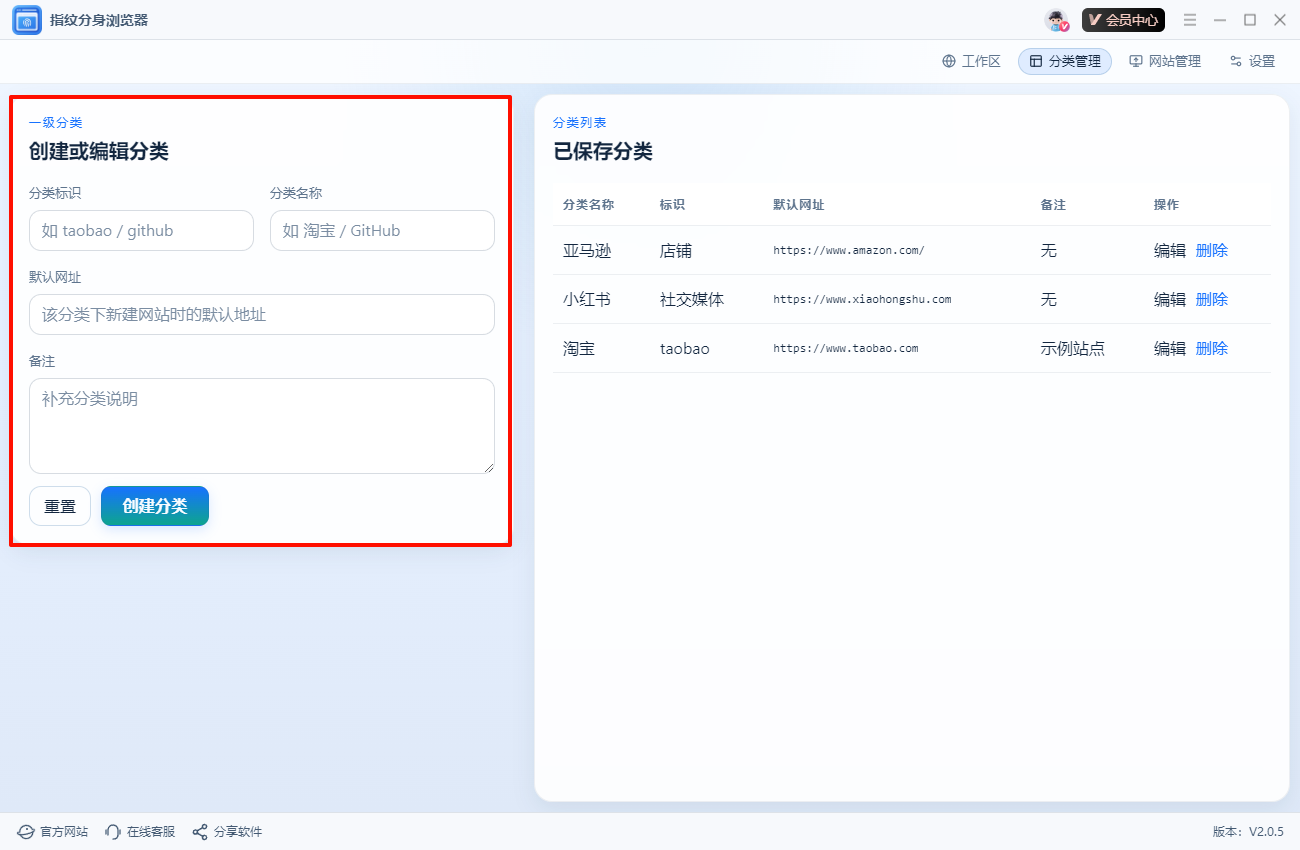Open the 设置 tab
1300x850 pixels.
(1252, 61)
